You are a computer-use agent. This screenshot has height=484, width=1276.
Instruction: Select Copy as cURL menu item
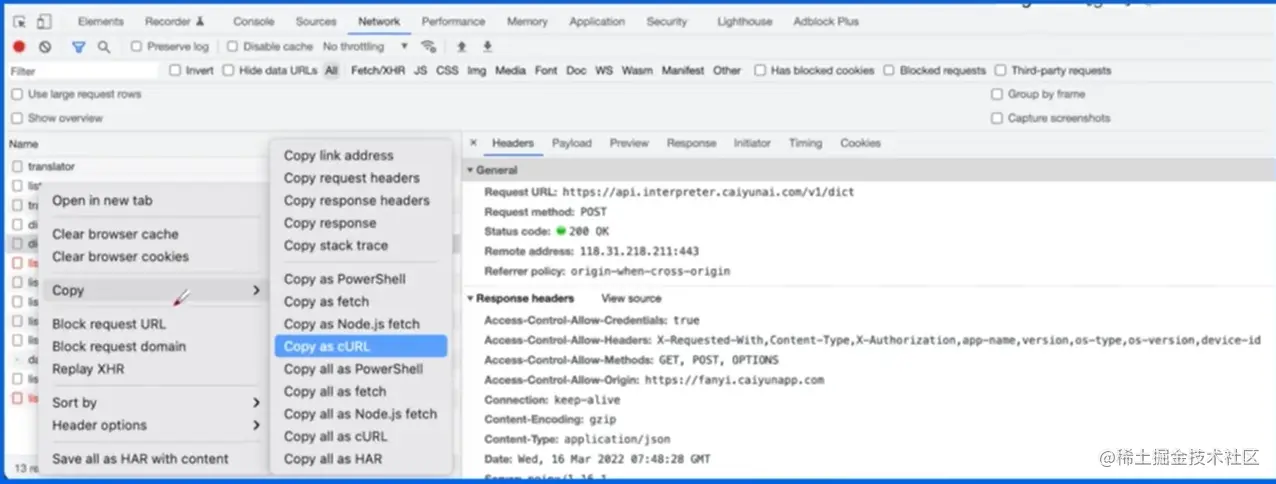[360, 346]
